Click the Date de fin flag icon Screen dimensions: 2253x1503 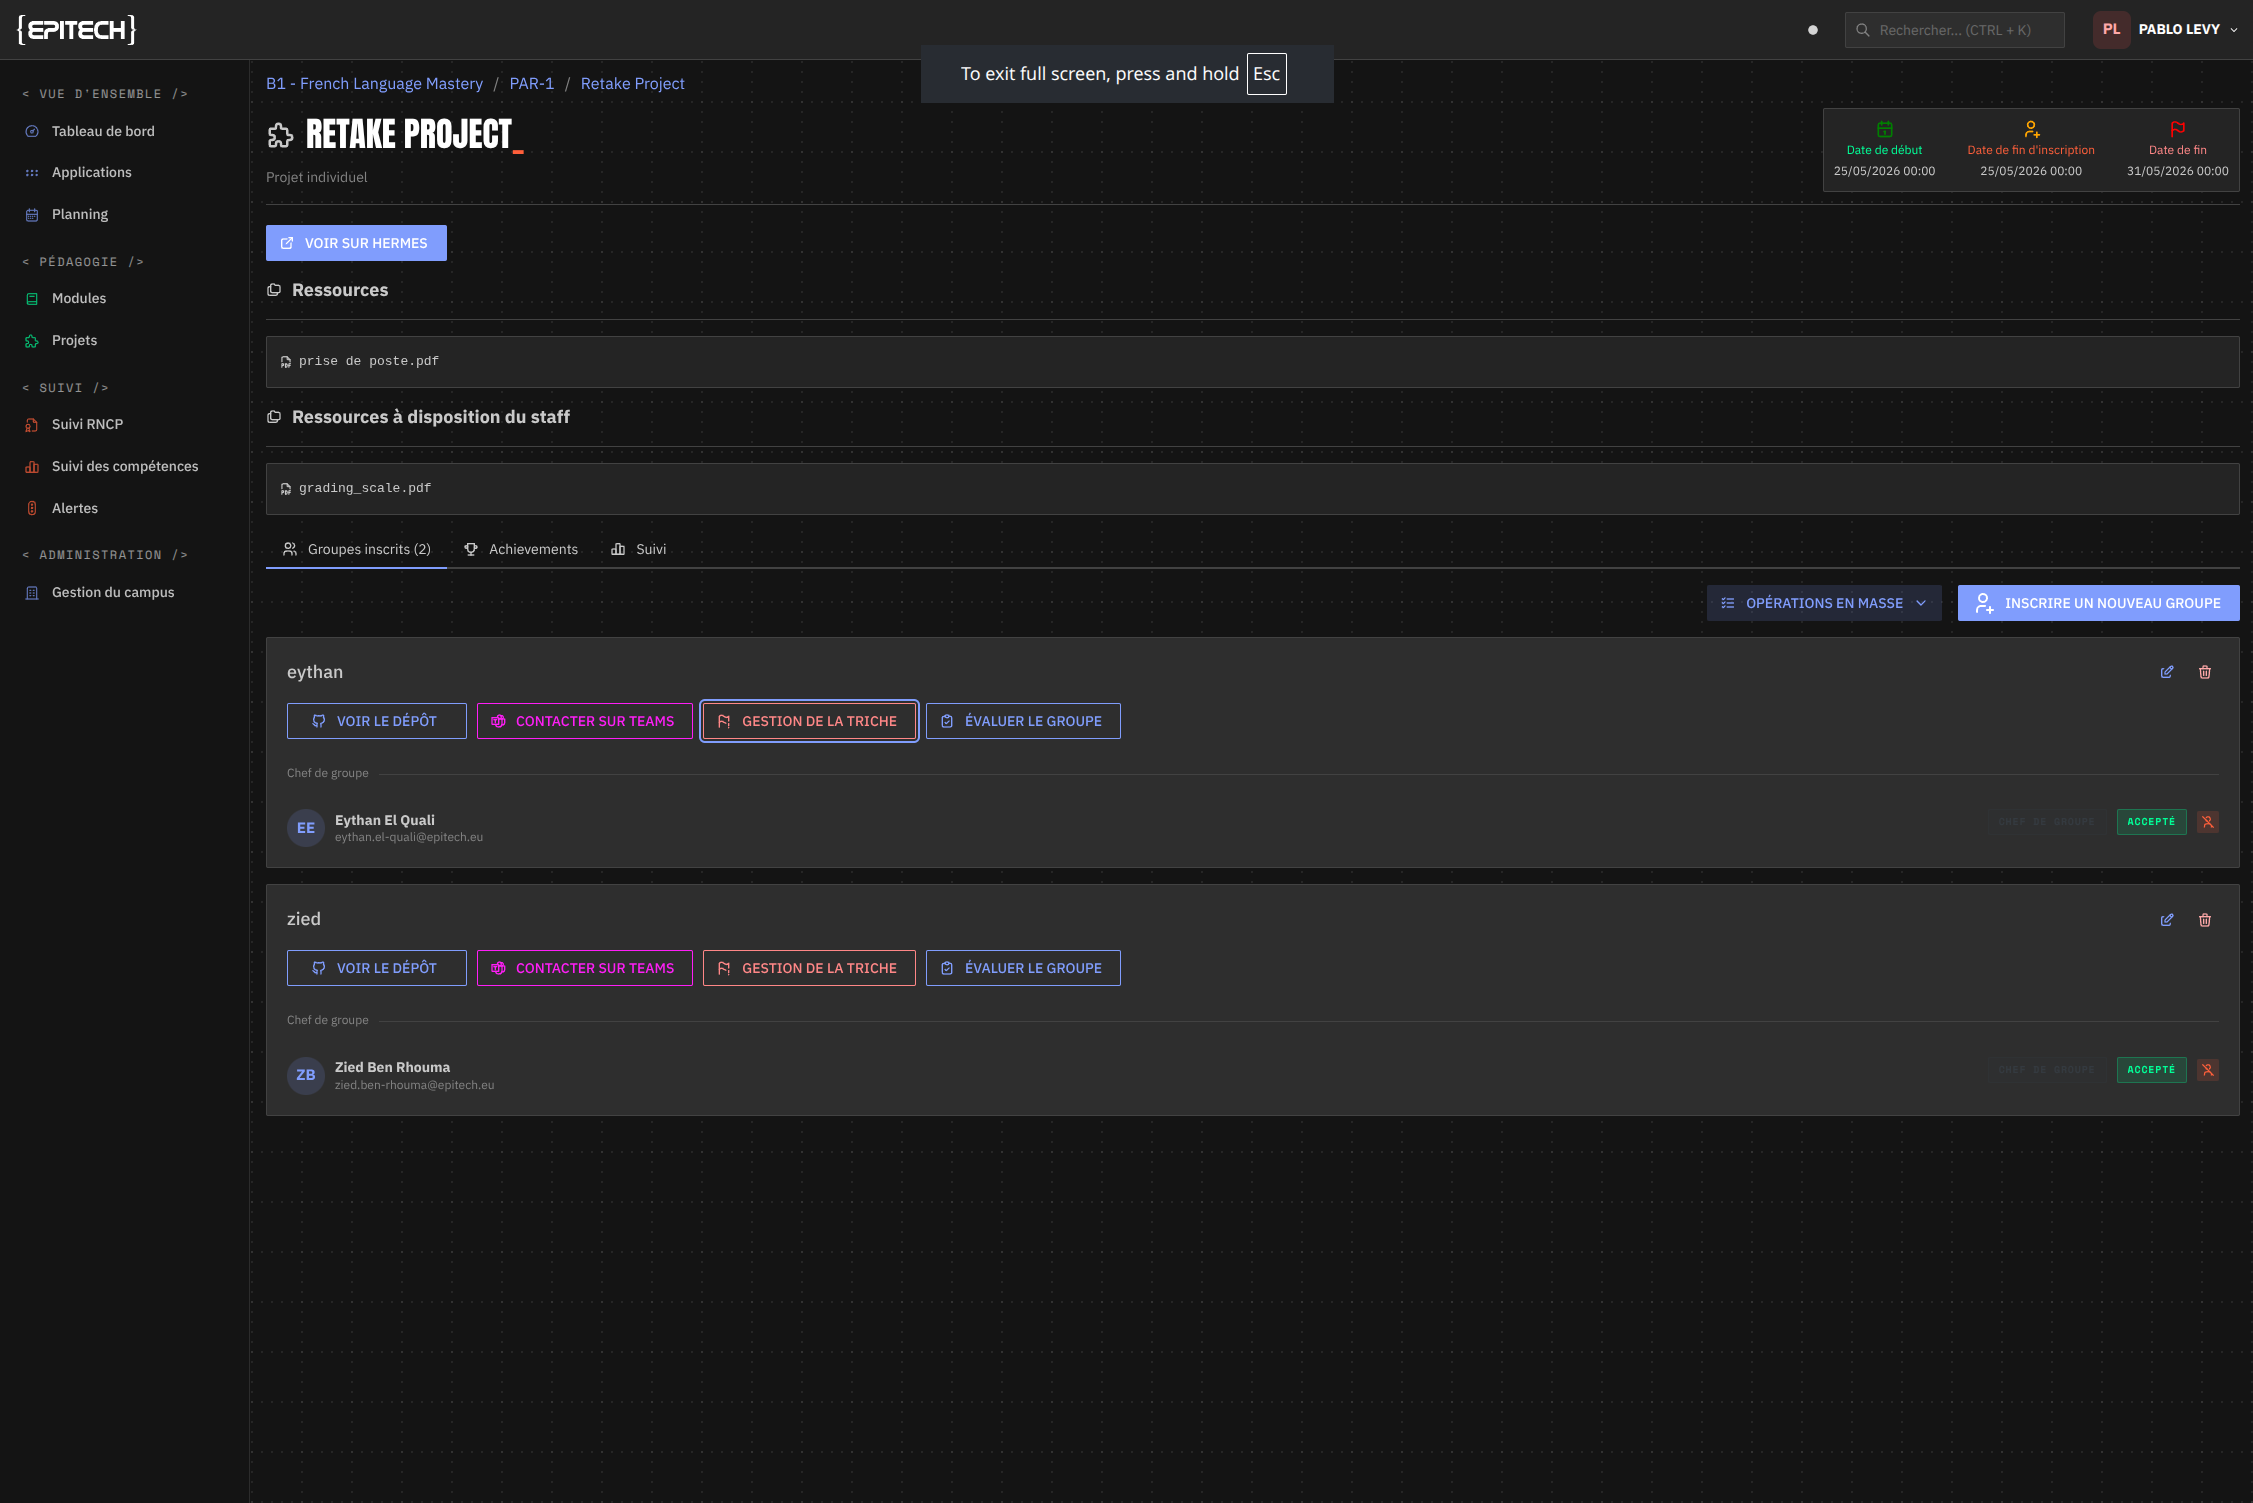pyautogui.click(x=2178, y=129)
